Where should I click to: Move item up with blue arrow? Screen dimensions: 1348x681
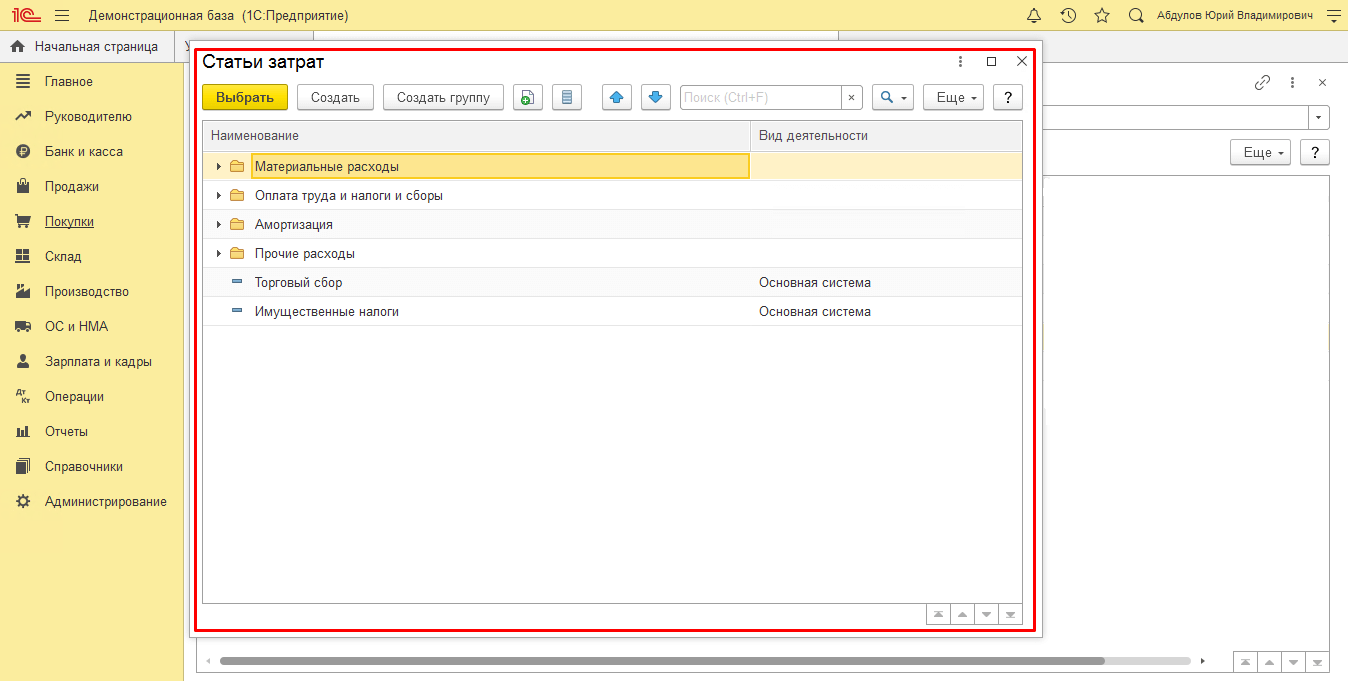[x=617, y=97]
